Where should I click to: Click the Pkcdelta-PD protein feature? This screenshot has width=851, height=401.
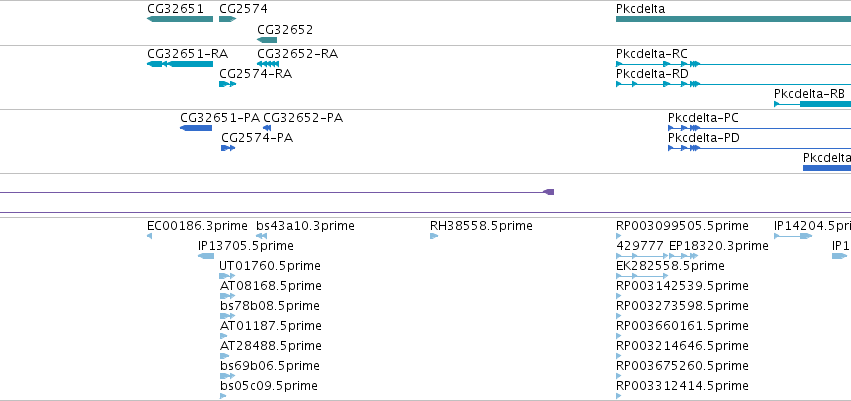point(759,148)
